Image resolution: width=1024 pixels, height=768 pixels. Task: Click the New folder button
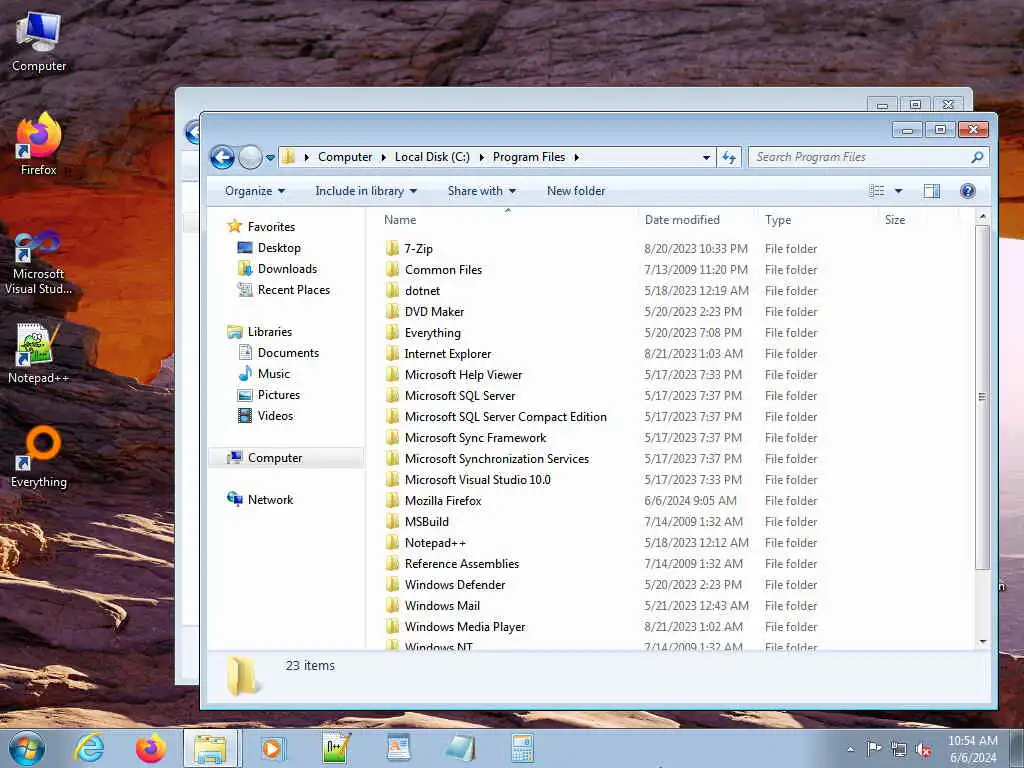pos(576,191)
